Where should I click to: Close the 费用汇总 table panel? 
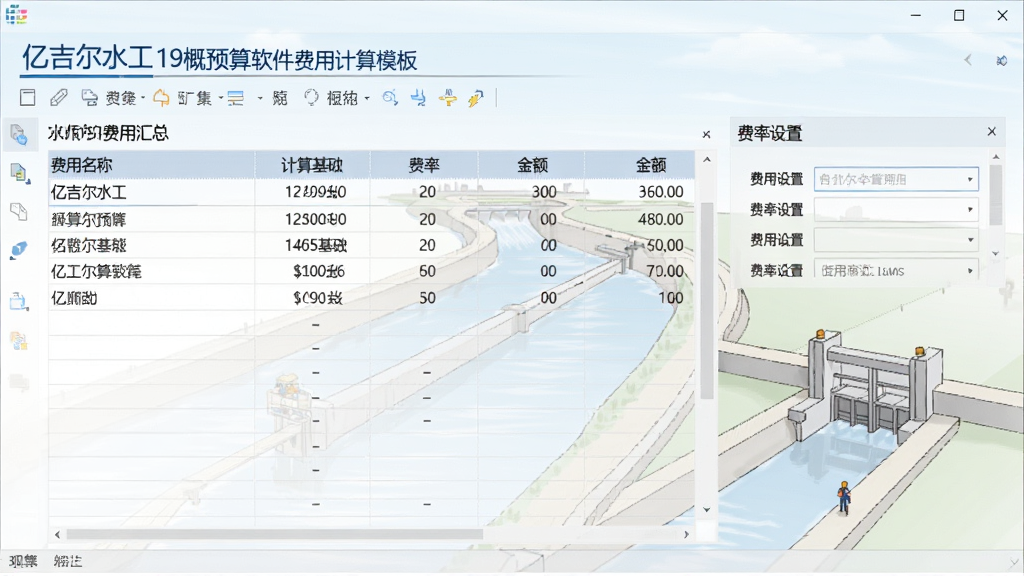706,135
